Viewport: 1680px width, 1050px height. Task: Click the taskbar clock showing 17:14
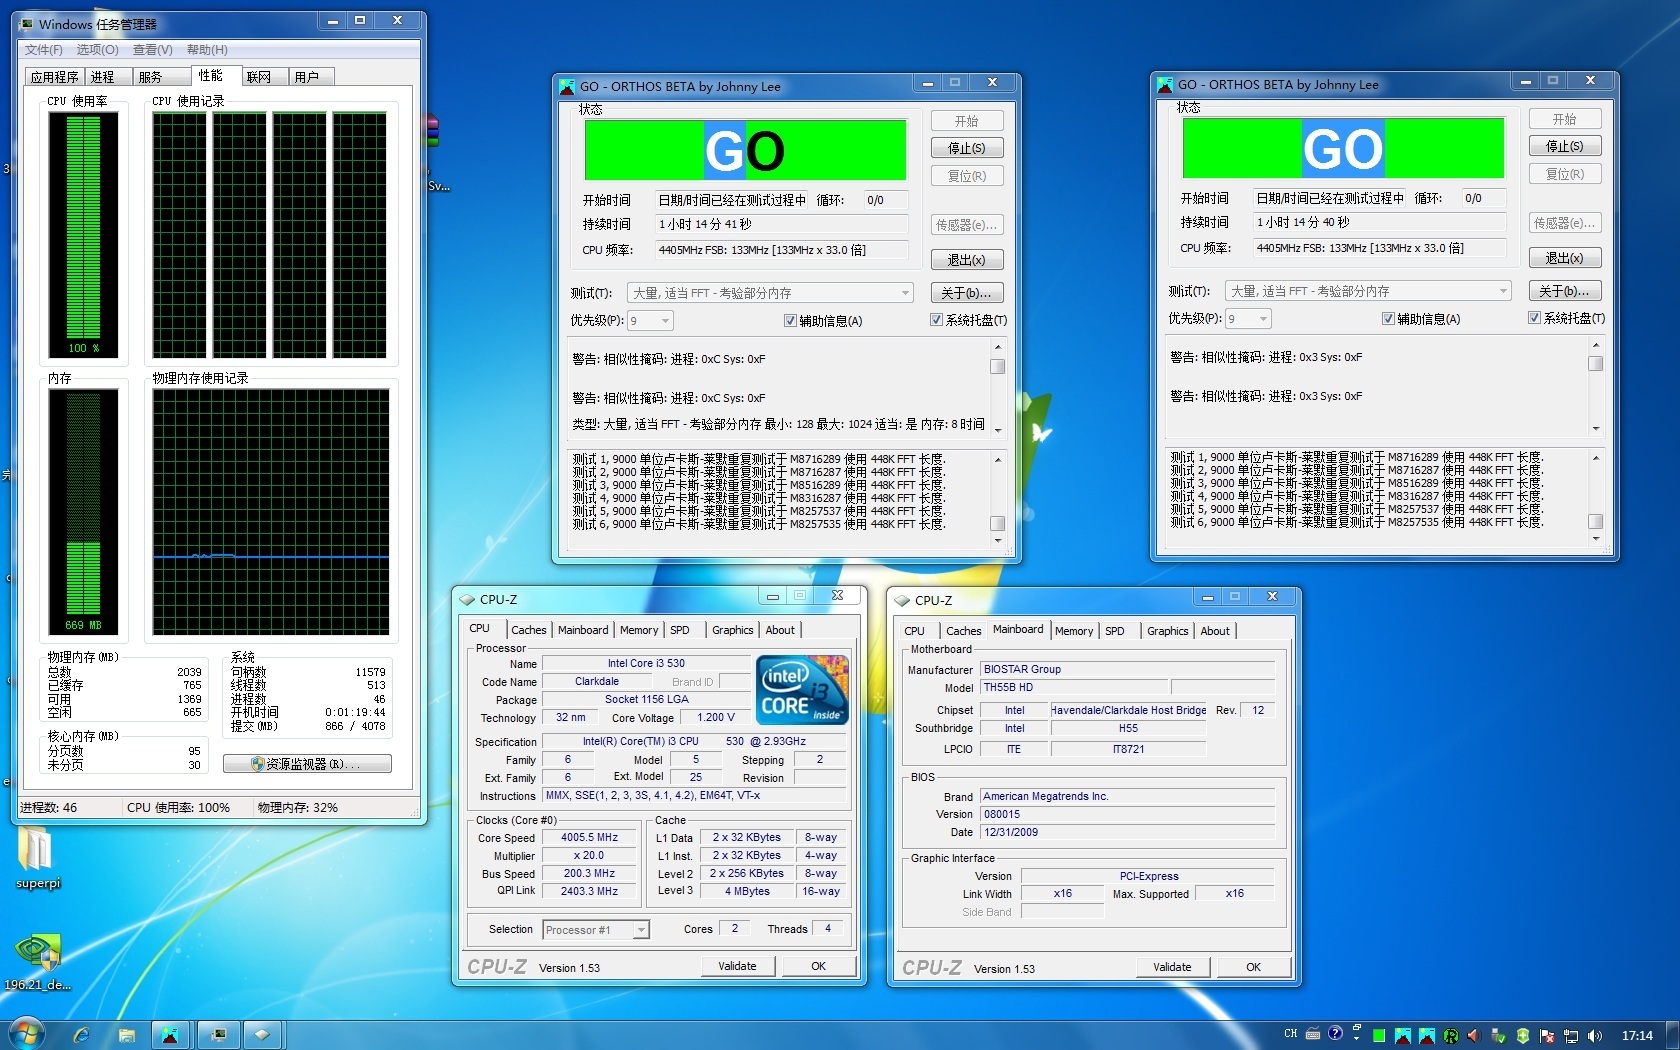tap(1637, 1036)
